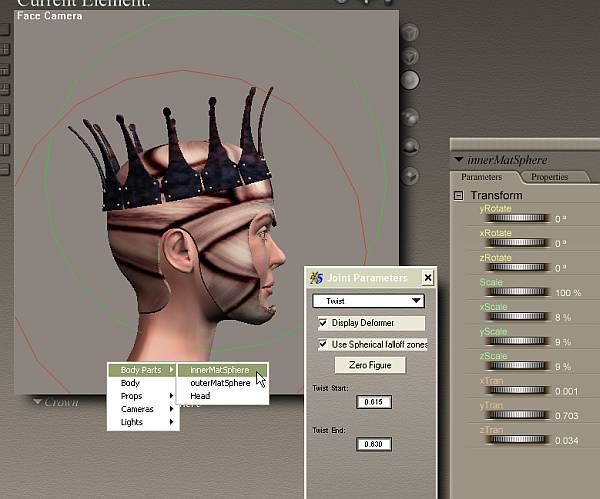Click the top wireframe box display style icon

point(411,32)
